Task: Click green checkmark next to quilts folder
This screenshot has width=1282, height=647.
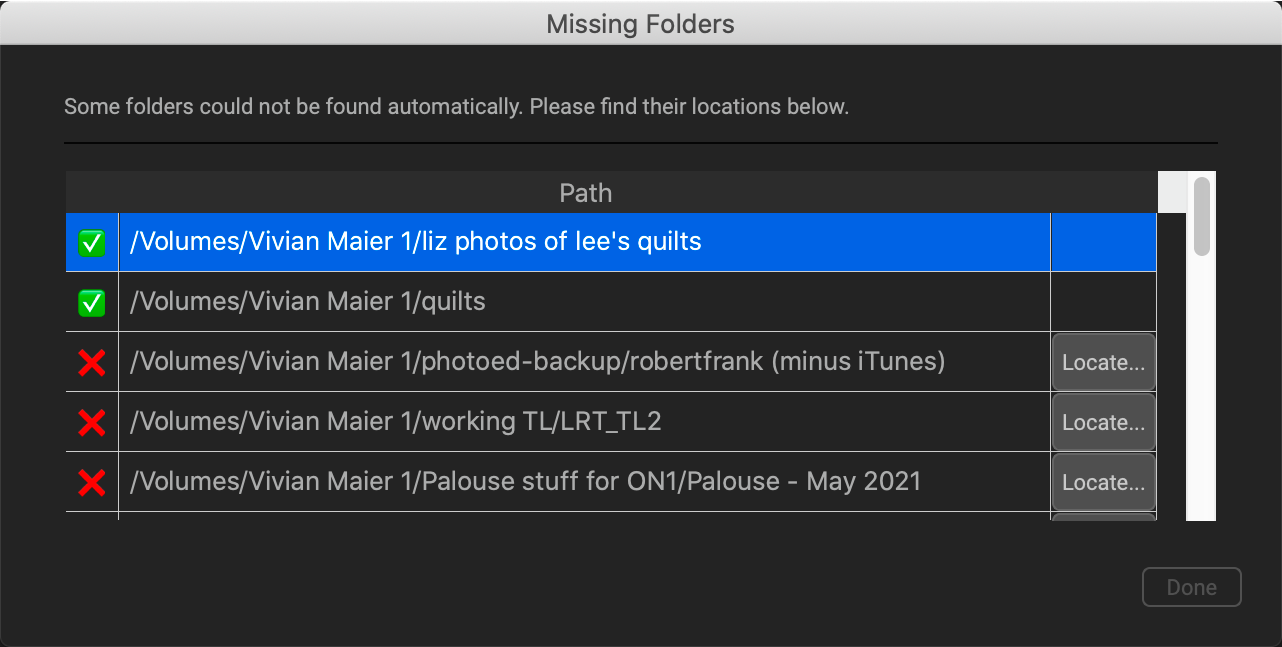Action: pos(92,302)
